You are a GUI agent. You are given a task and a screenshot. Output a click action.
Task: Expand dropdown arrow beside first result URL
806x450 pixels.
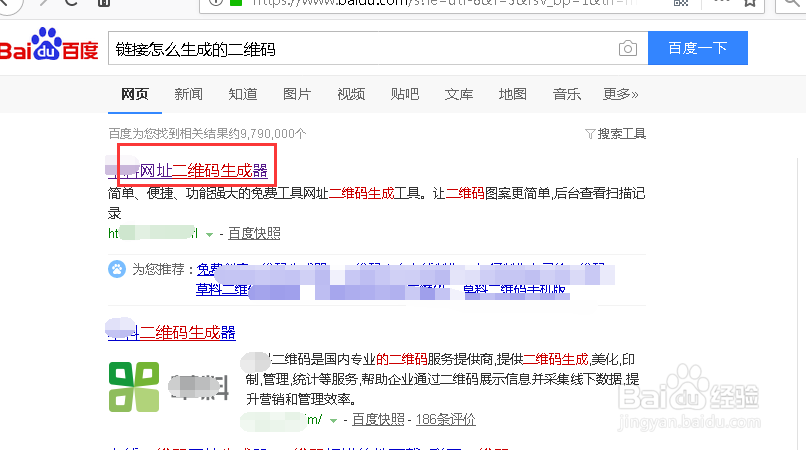[209, 235]
